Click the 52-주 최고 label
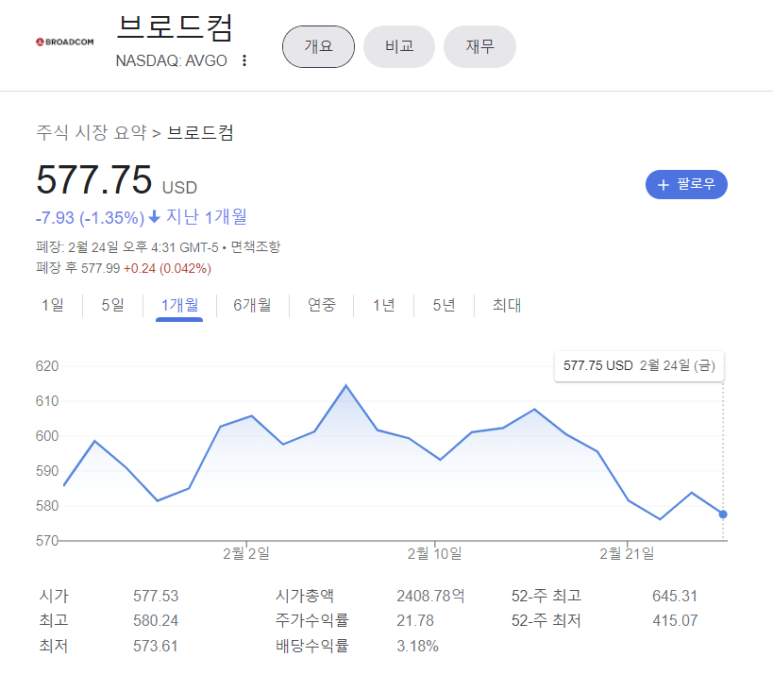Viewport: 773px width, 674px height. click(x=546, y=596)
